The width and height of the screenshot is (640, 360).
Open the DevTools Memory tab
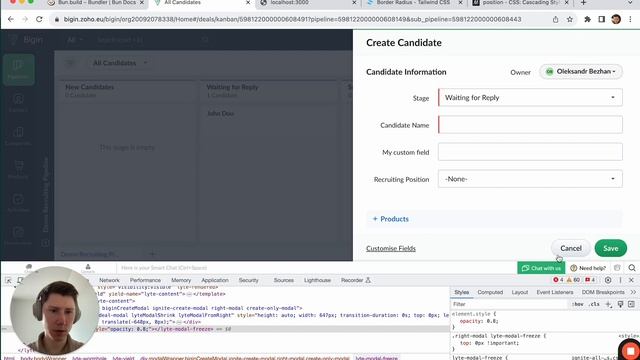(x=181, y=280)
